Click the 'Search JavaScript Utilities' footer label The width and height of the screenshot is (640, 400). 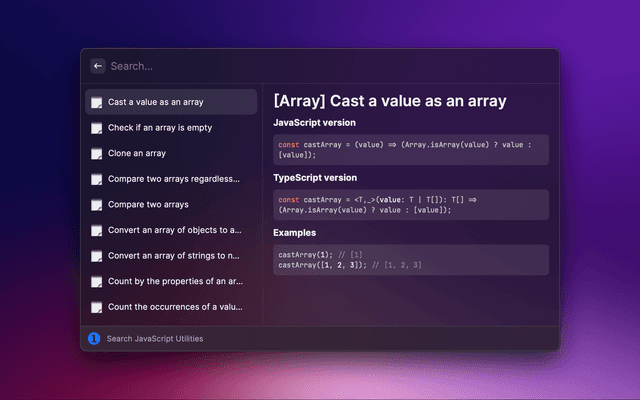click(155, 339)
